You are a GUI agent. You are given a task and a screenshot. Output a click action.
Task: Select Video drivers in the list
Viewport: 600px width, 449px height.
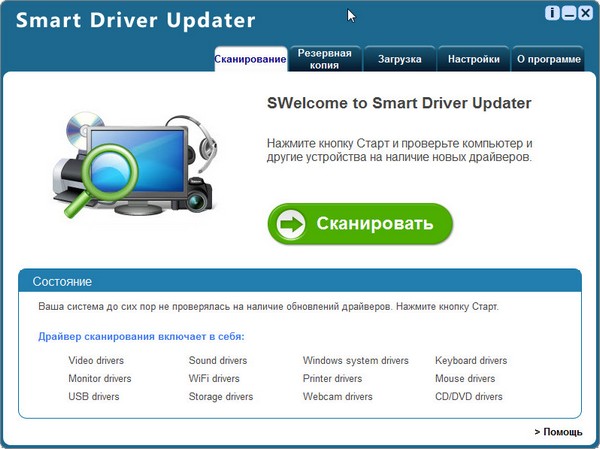[x=96, y=360]
